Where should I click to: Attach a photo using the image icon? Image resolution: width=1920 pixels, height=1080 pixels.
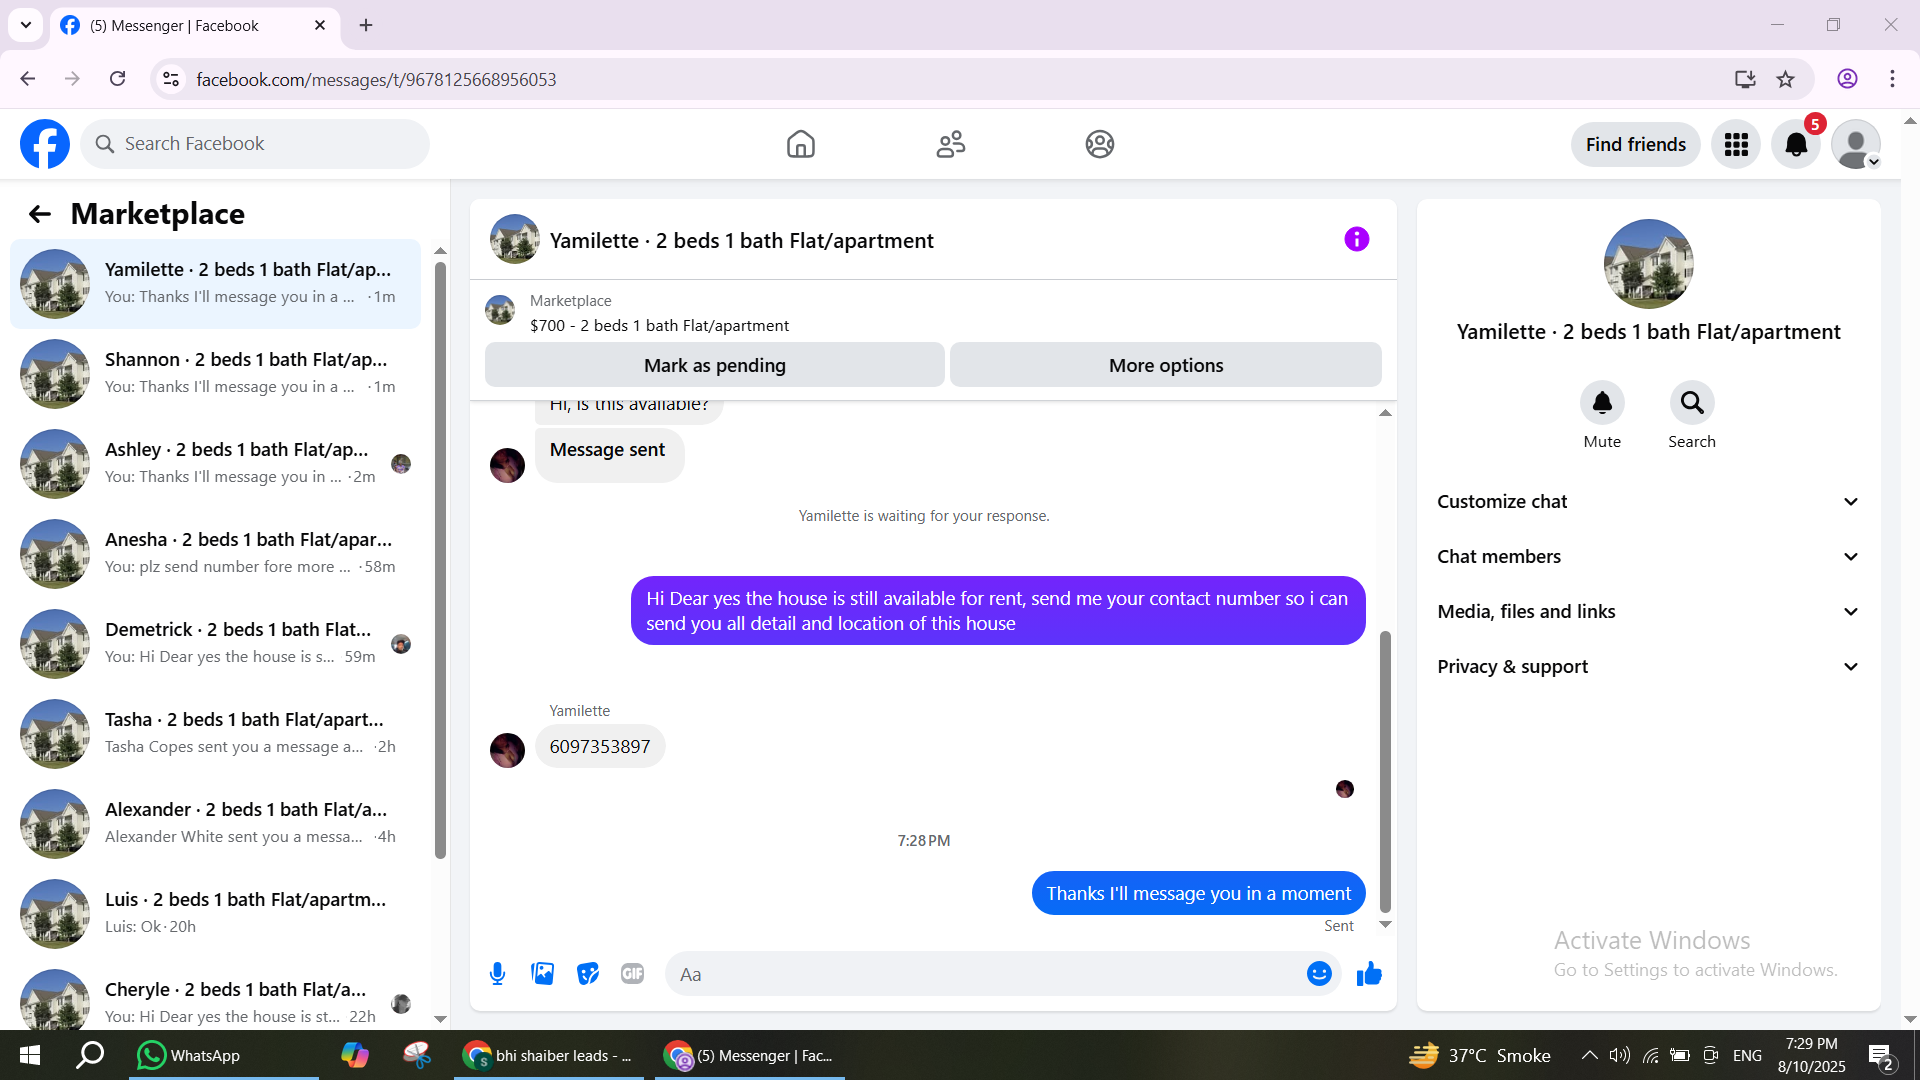(x=542, y=974)
